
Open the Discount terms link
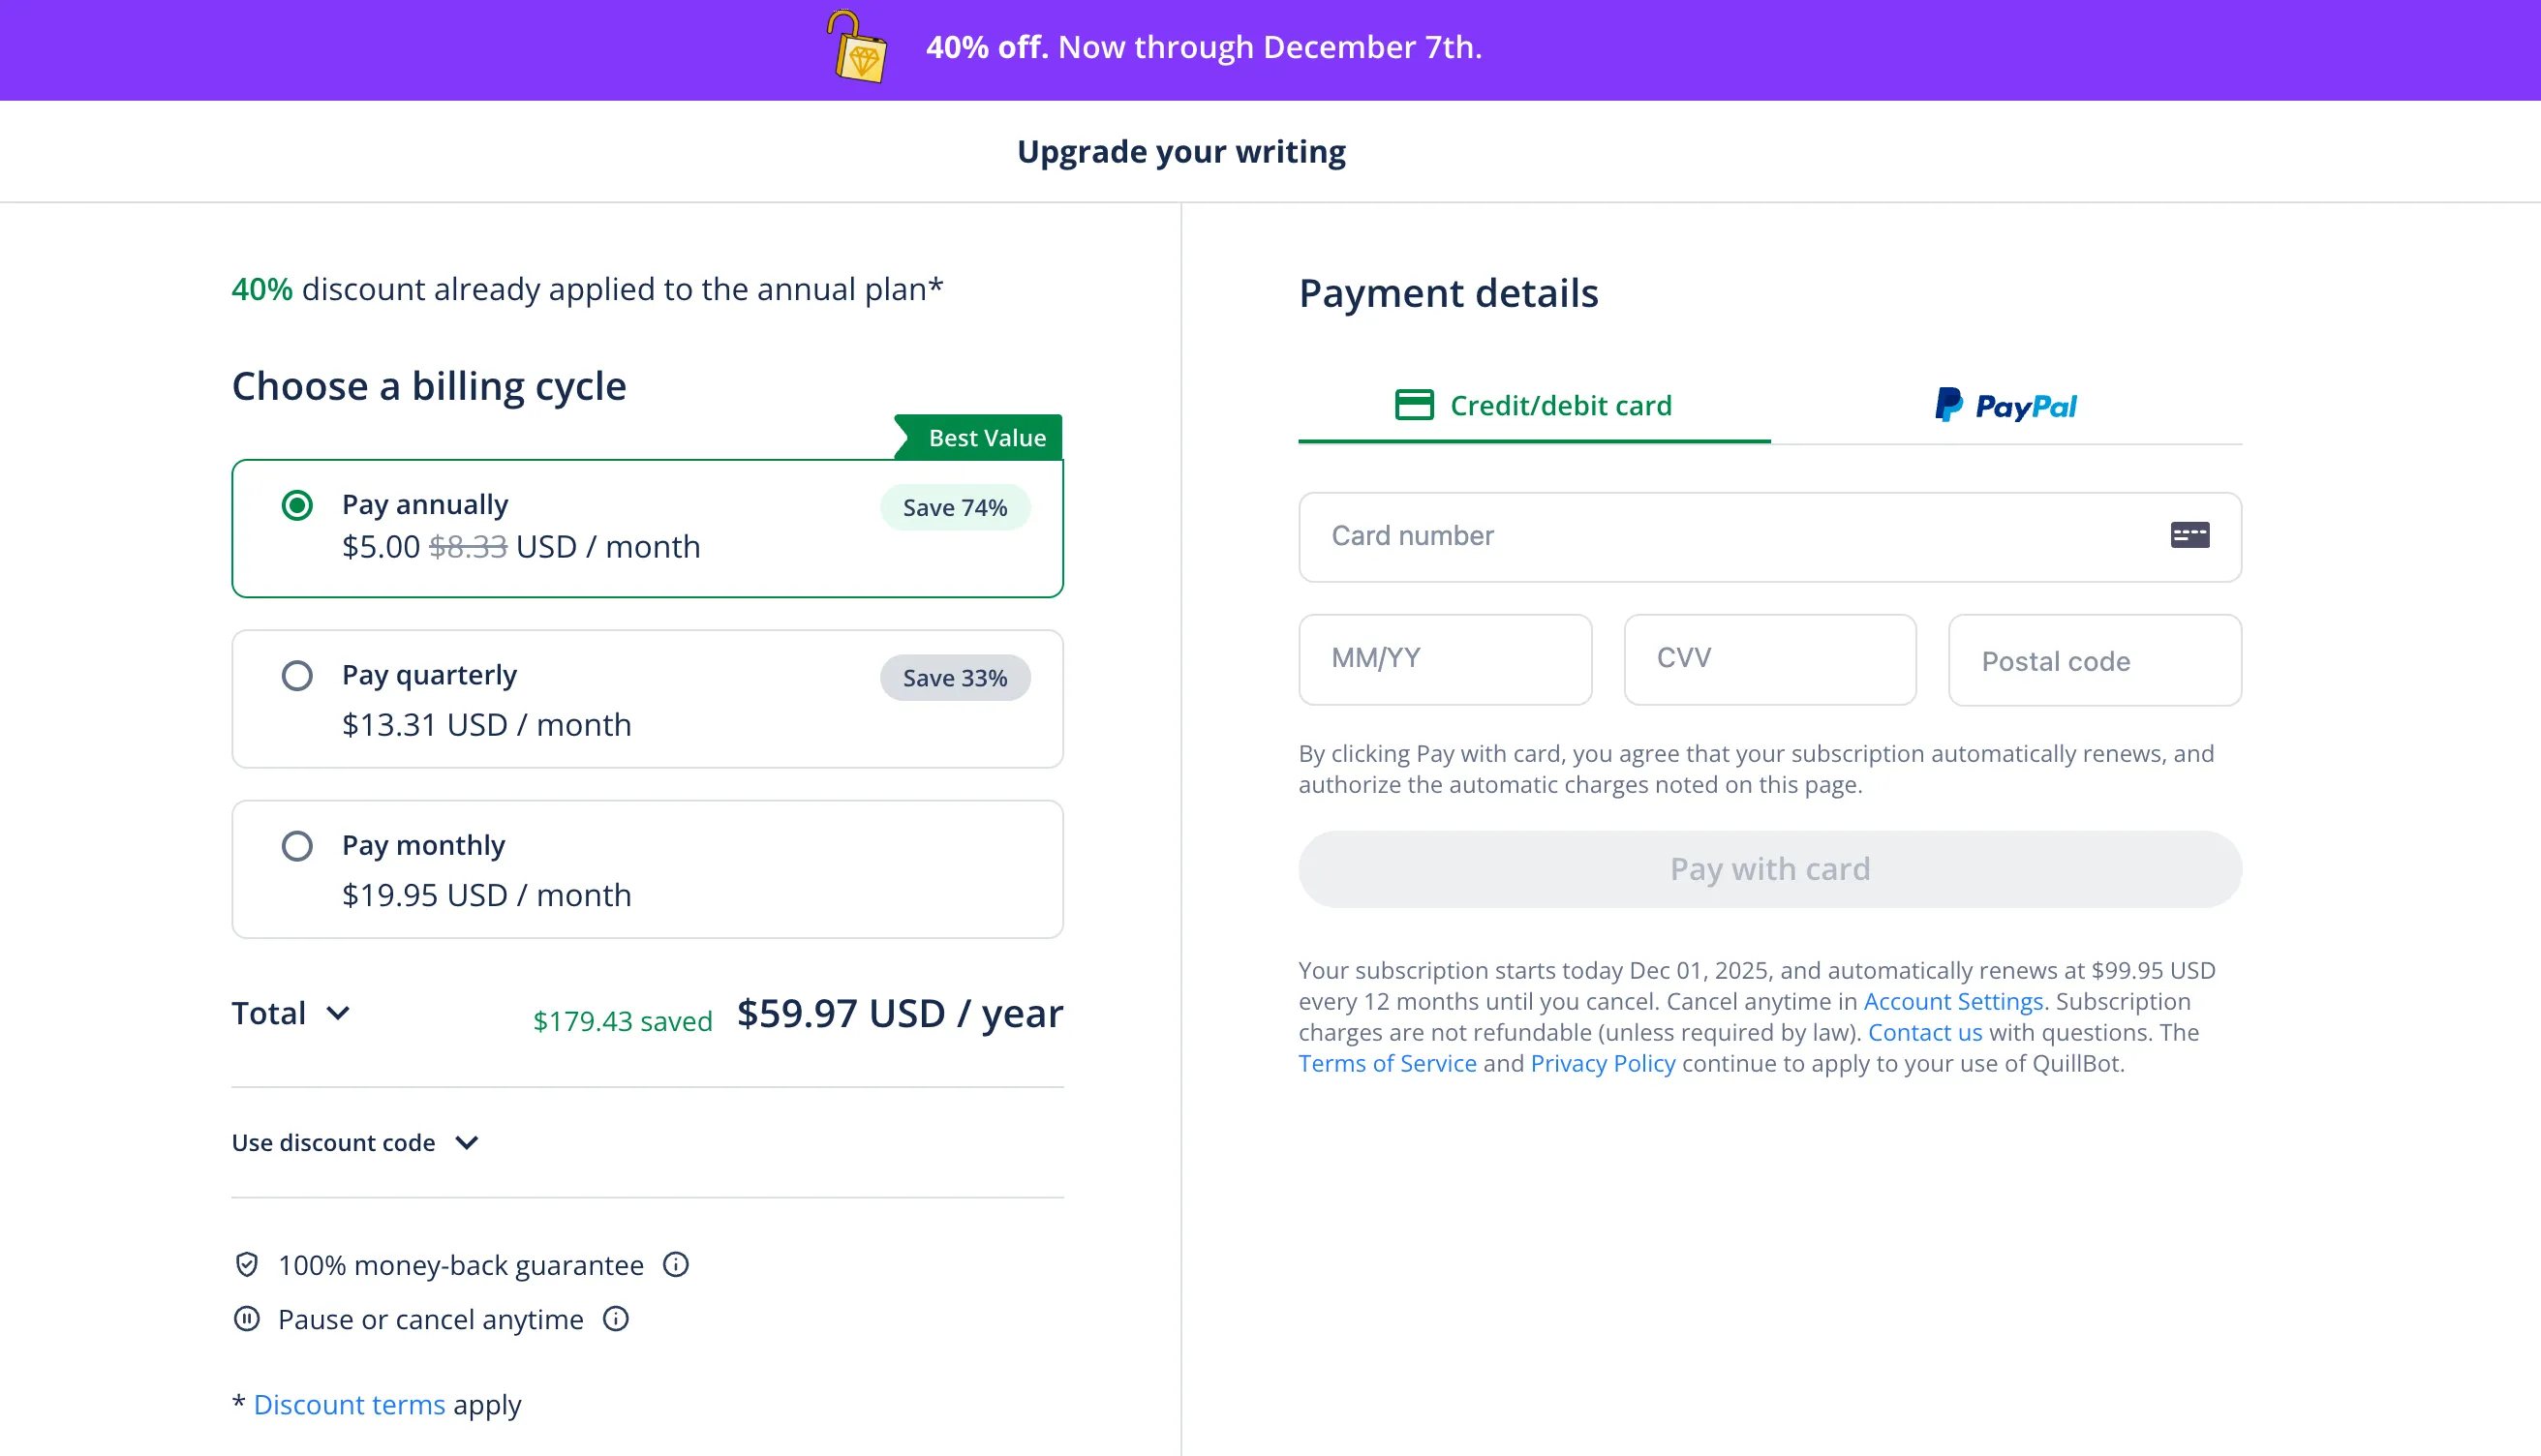tap(349, 1404)
